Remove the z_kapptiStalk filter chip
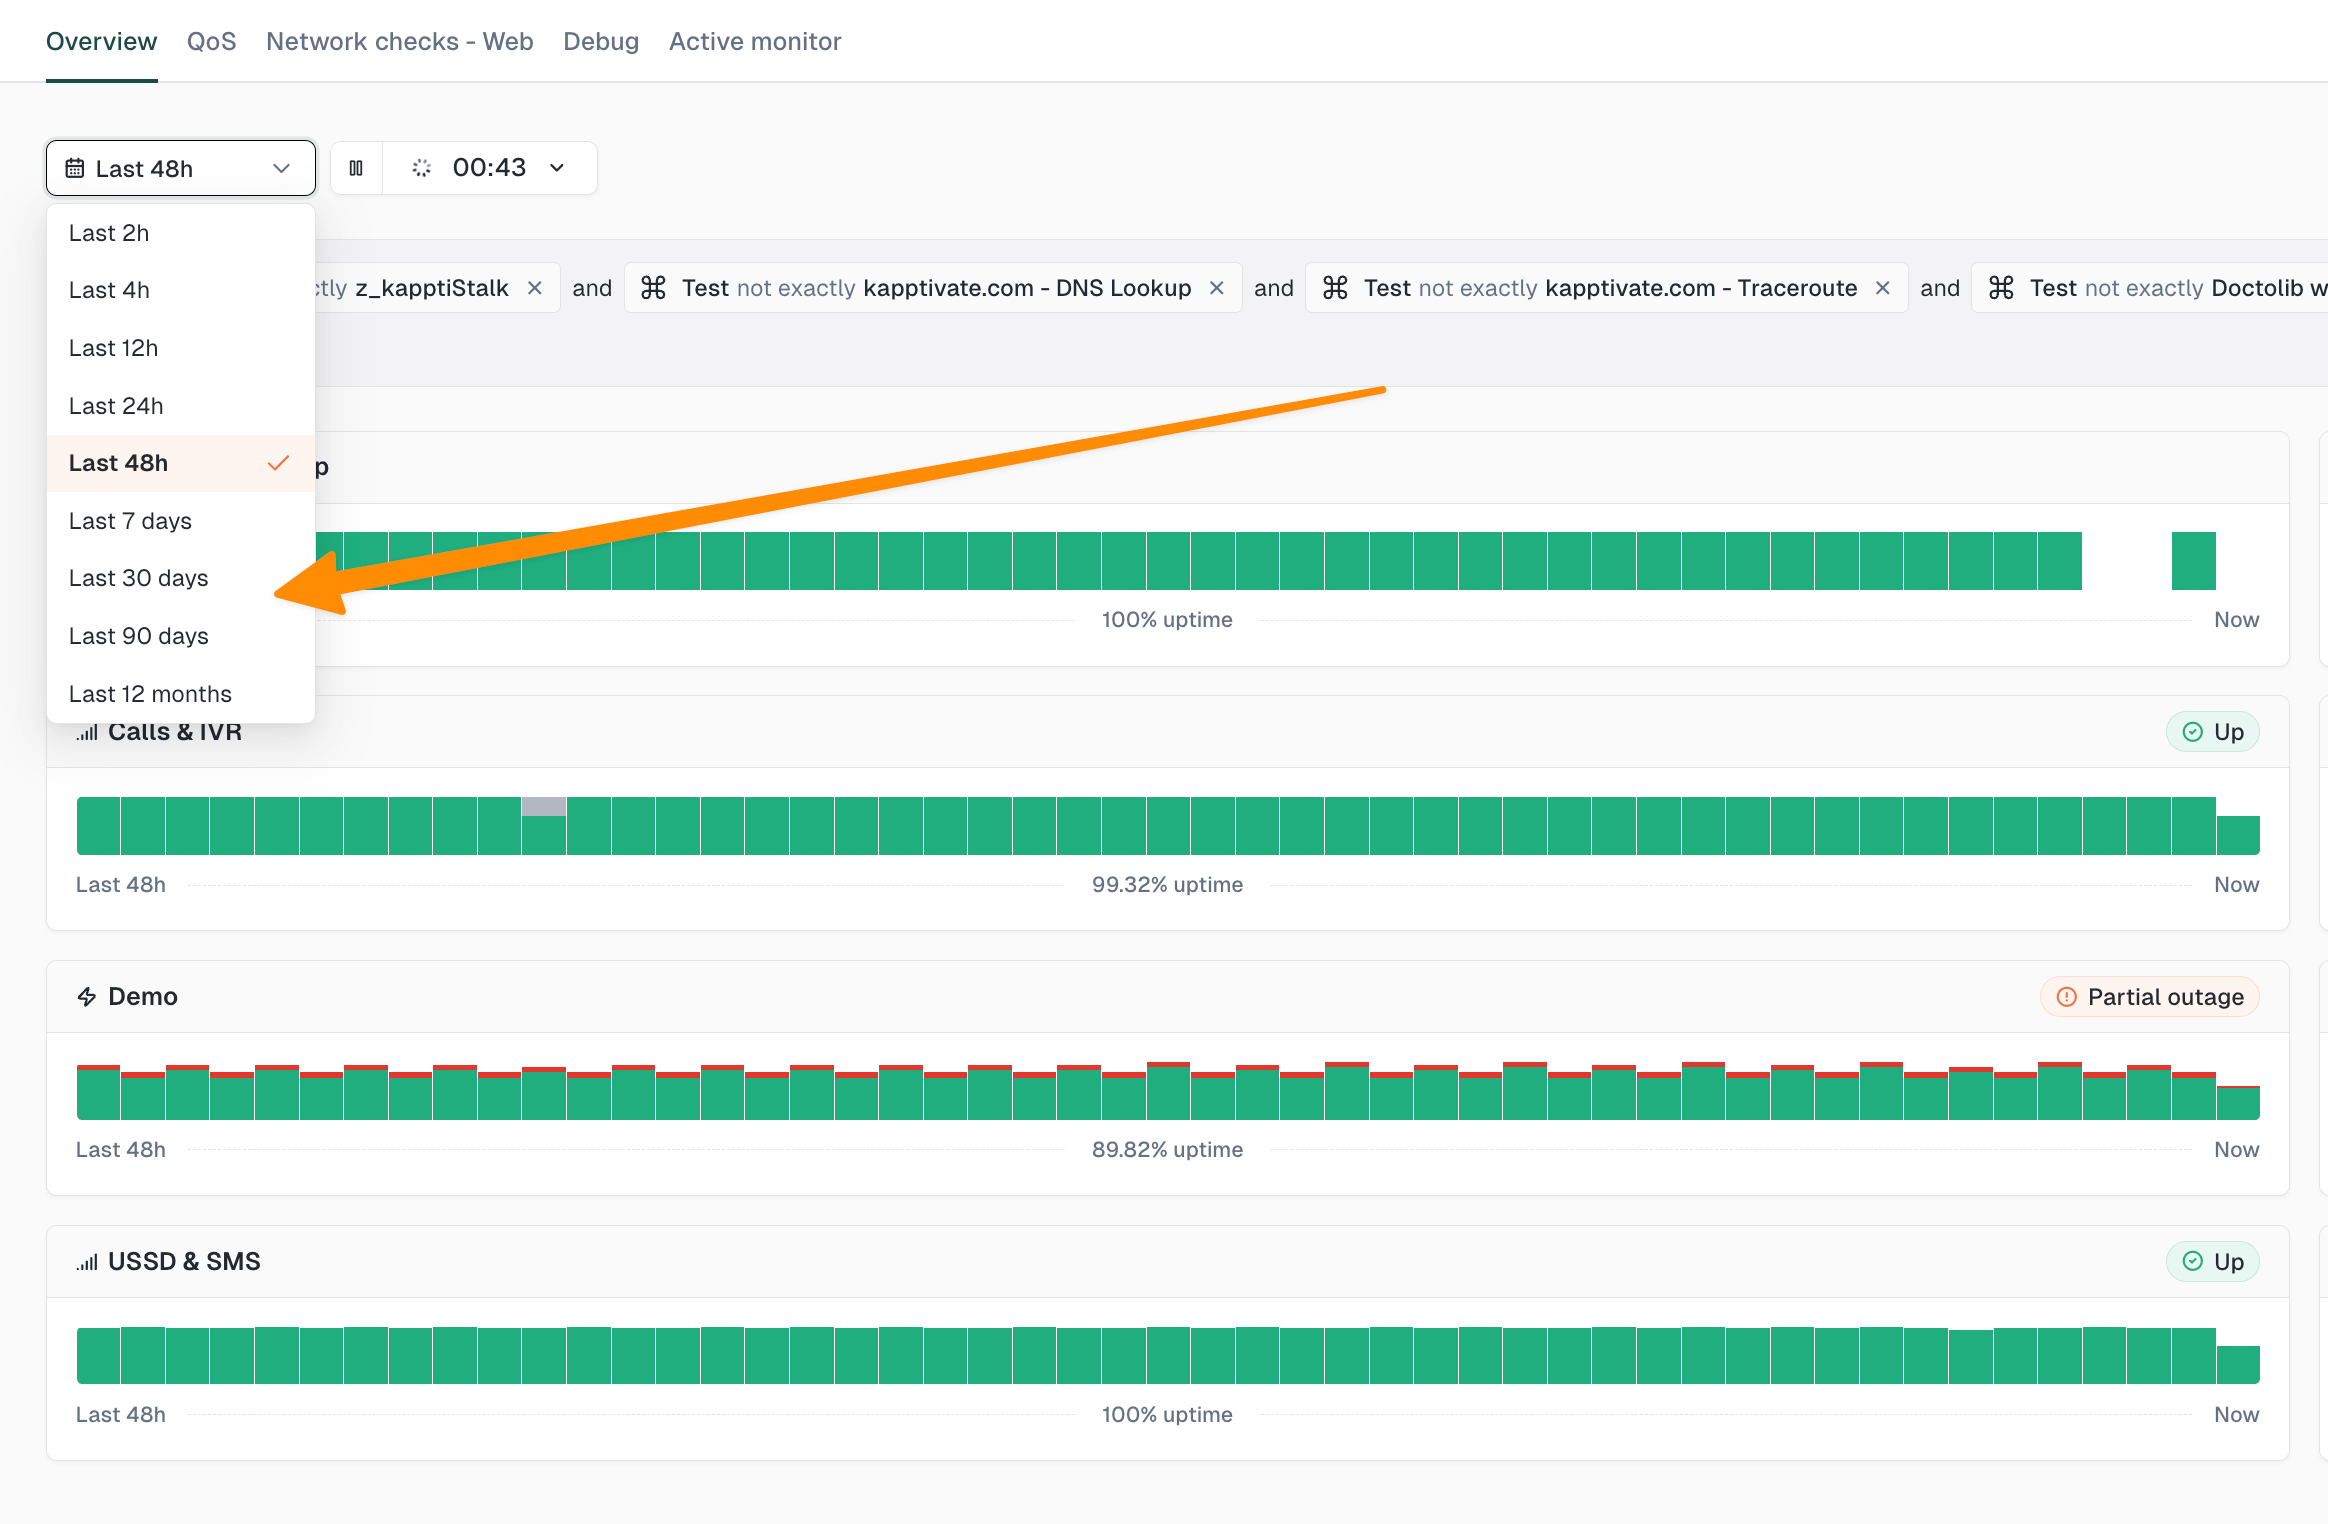Screen dimensions: 2328x1524 tap(535, 288)
